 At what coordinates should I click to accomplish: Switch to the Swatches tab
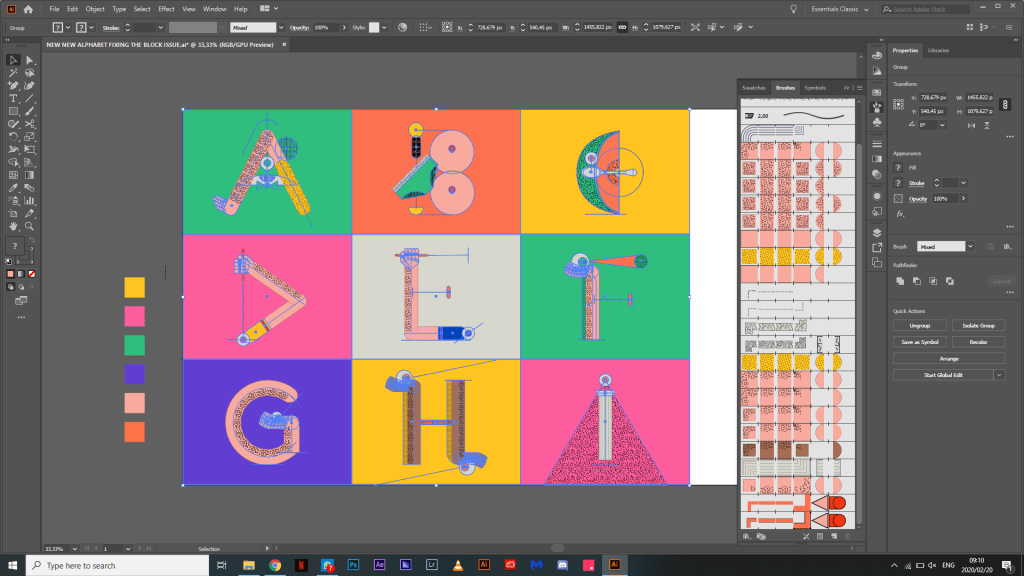click(x=753, y=88)
